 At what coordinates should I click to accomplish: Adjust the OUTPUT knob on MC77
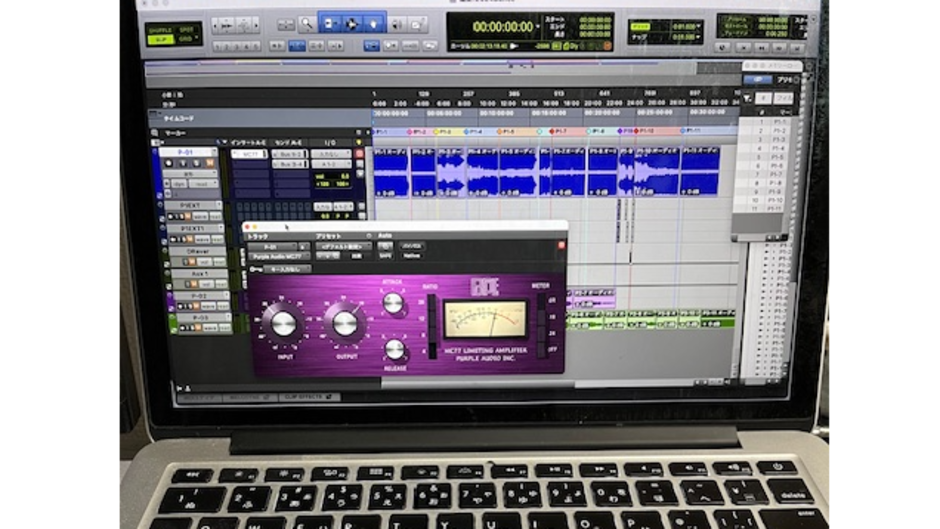pos(345,324)
